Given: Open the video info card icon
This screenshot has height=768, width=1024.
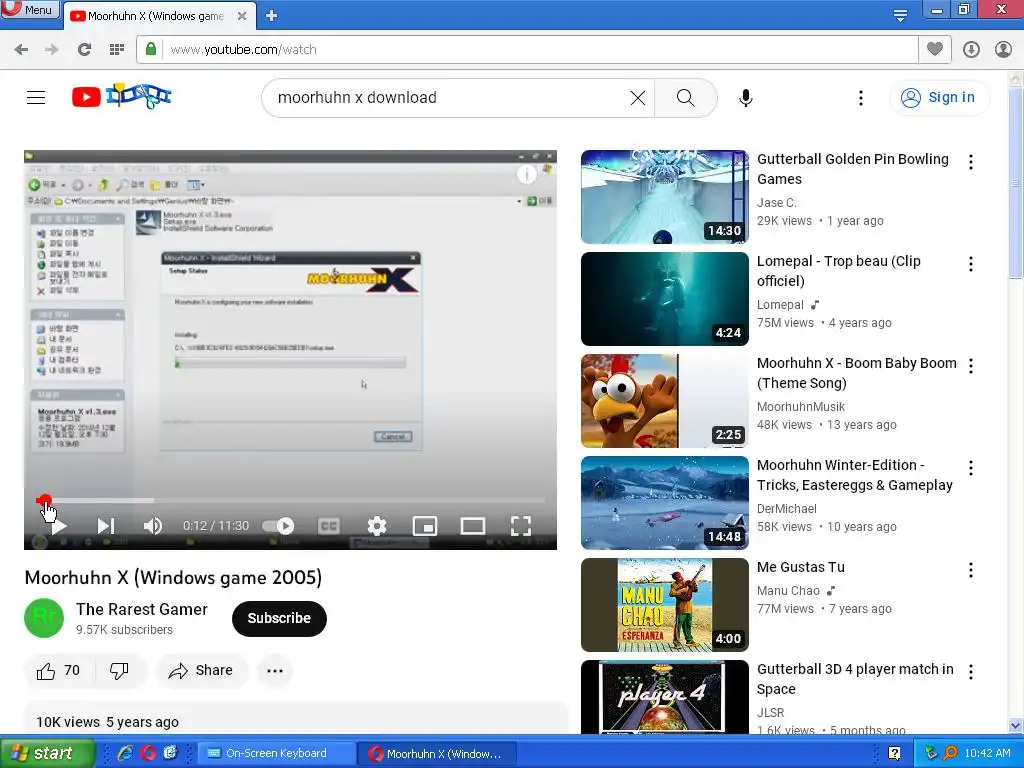Looking at the screenshot, I should click(526, 174).
